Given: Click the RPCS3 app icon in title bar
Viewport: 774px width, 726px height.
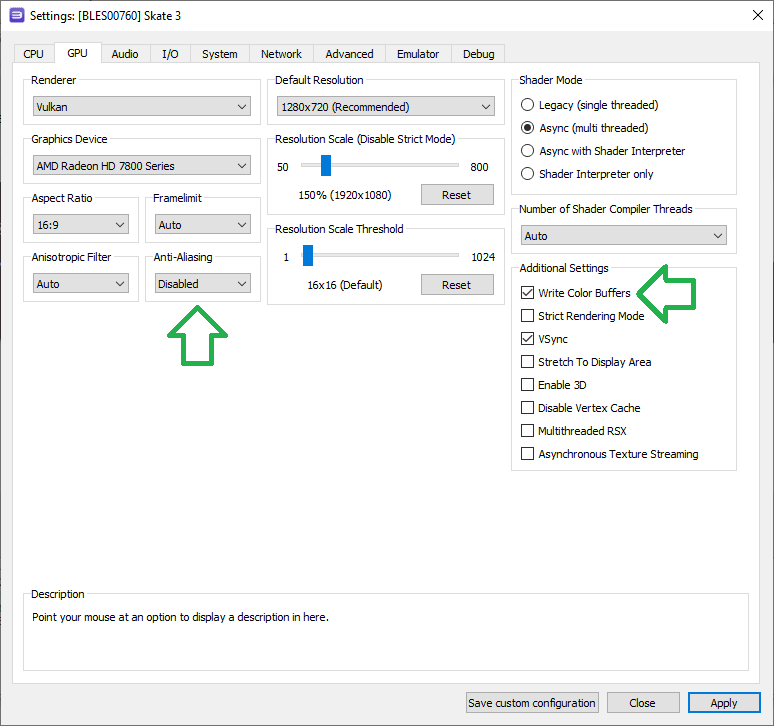Looking at the screenshot, I should (17, 15).
